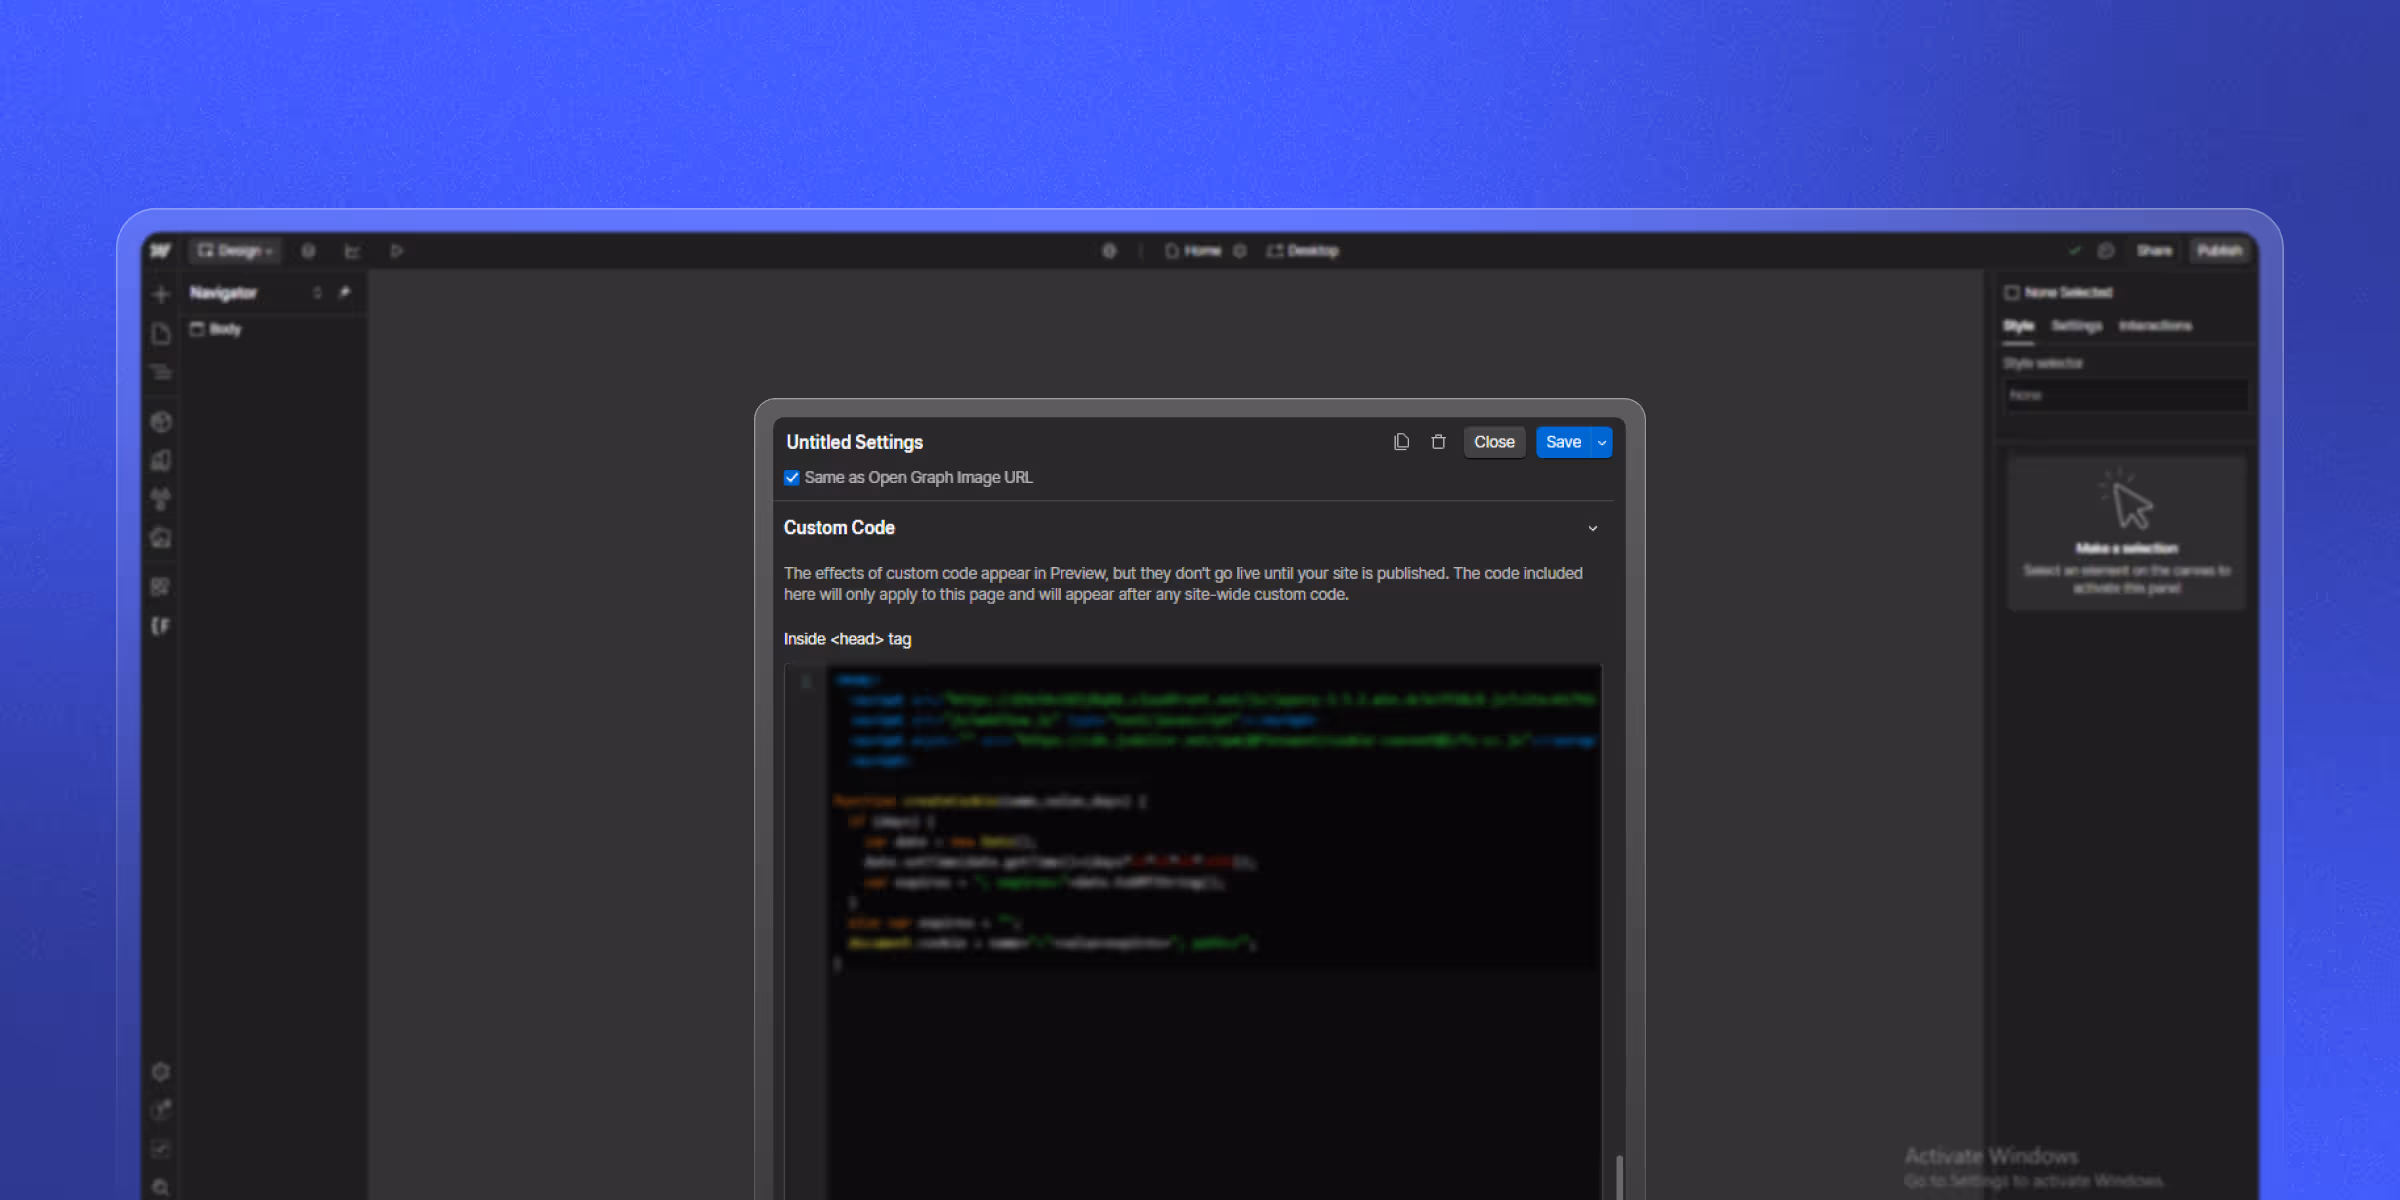Collapse the Custom Code section

point(1592,528)
